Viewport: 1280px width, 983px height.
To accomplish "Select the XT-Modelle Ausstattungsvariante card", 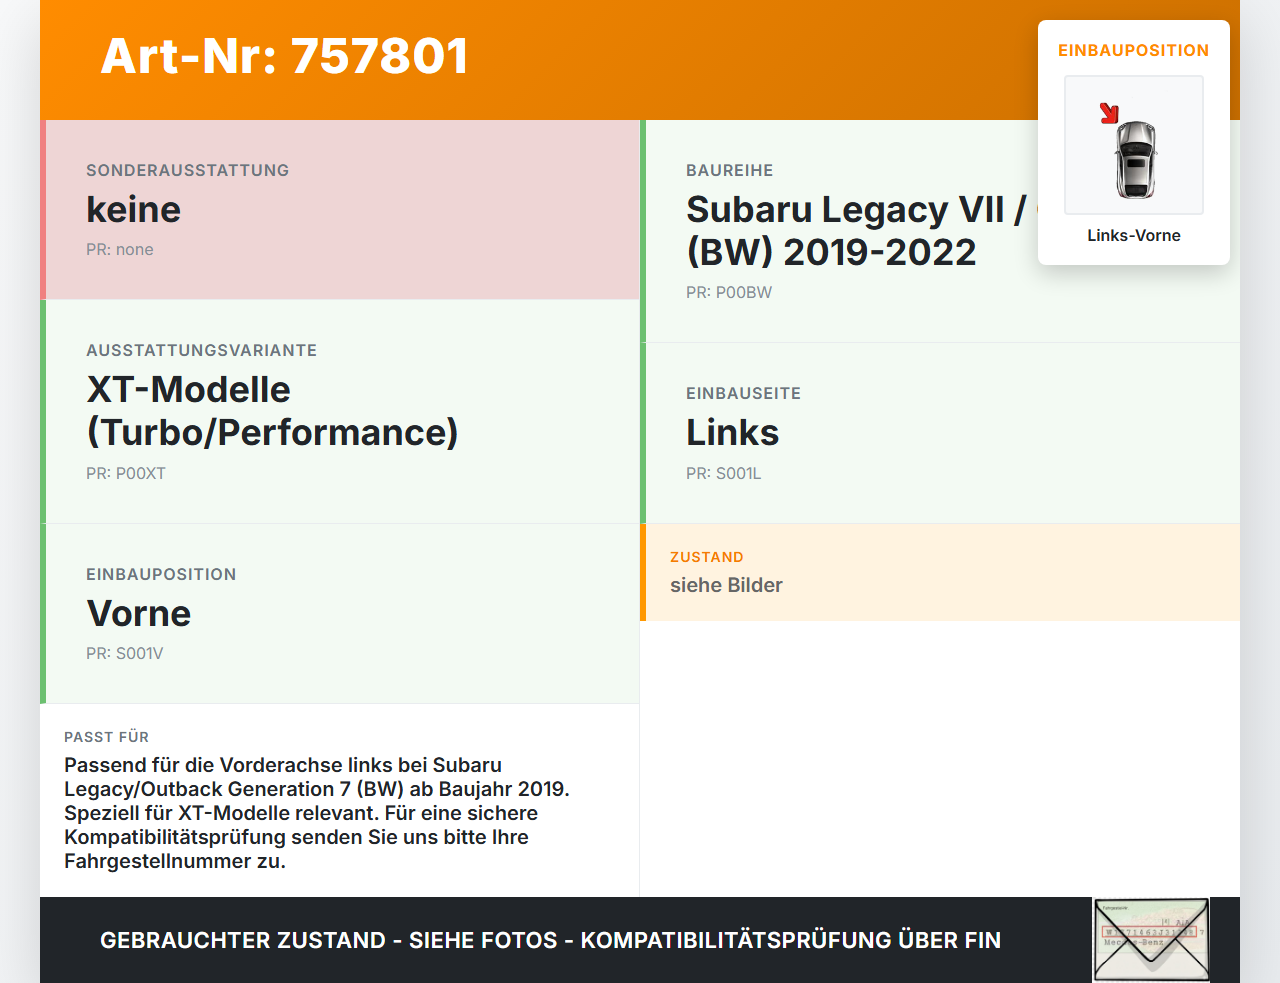I will (340, 412).
